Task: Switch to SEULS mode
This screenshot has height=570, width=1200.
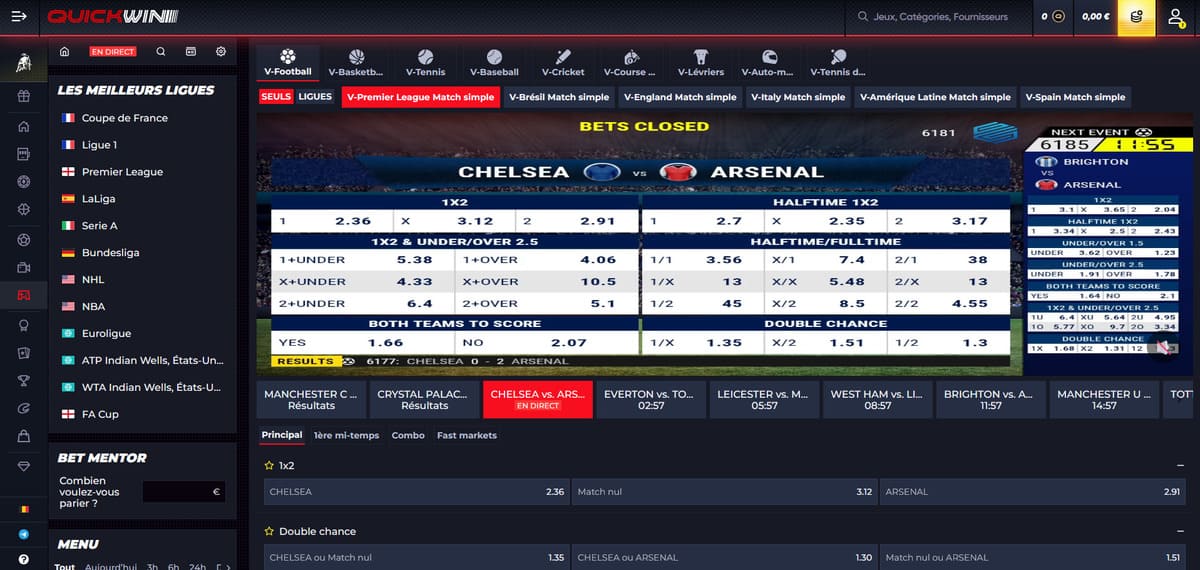Action: click(276, 97)
